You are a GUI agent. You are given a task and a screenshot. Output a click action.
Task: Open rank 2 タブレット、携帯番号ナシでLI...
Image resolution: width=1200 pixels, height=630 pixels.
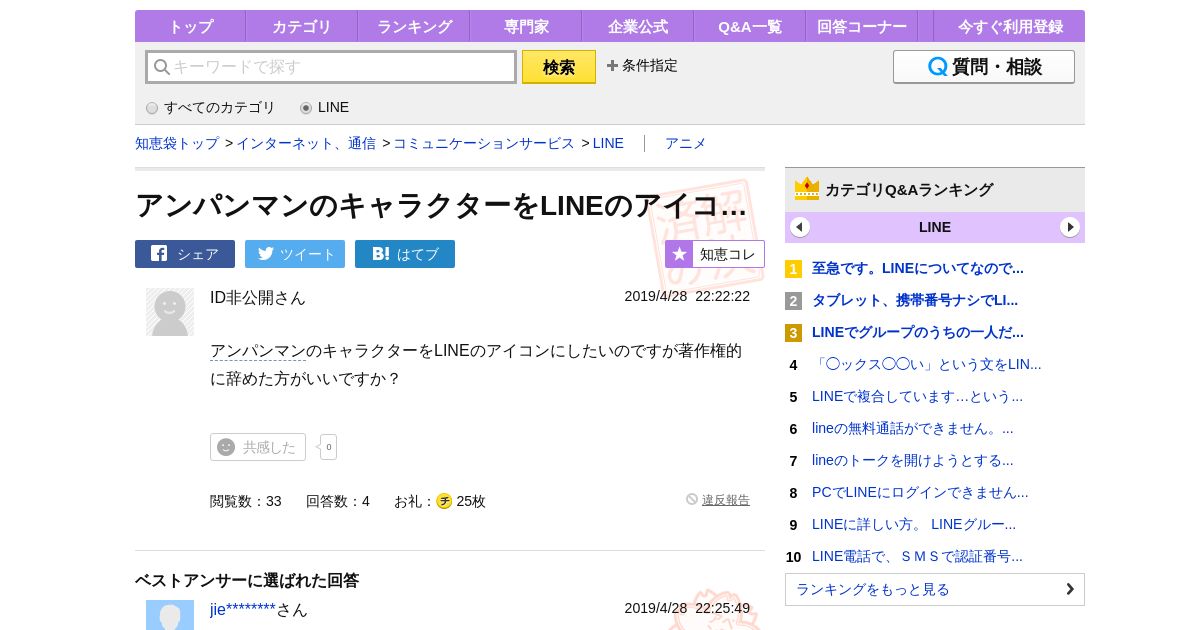pyautogui.click(x=915, y=300)
